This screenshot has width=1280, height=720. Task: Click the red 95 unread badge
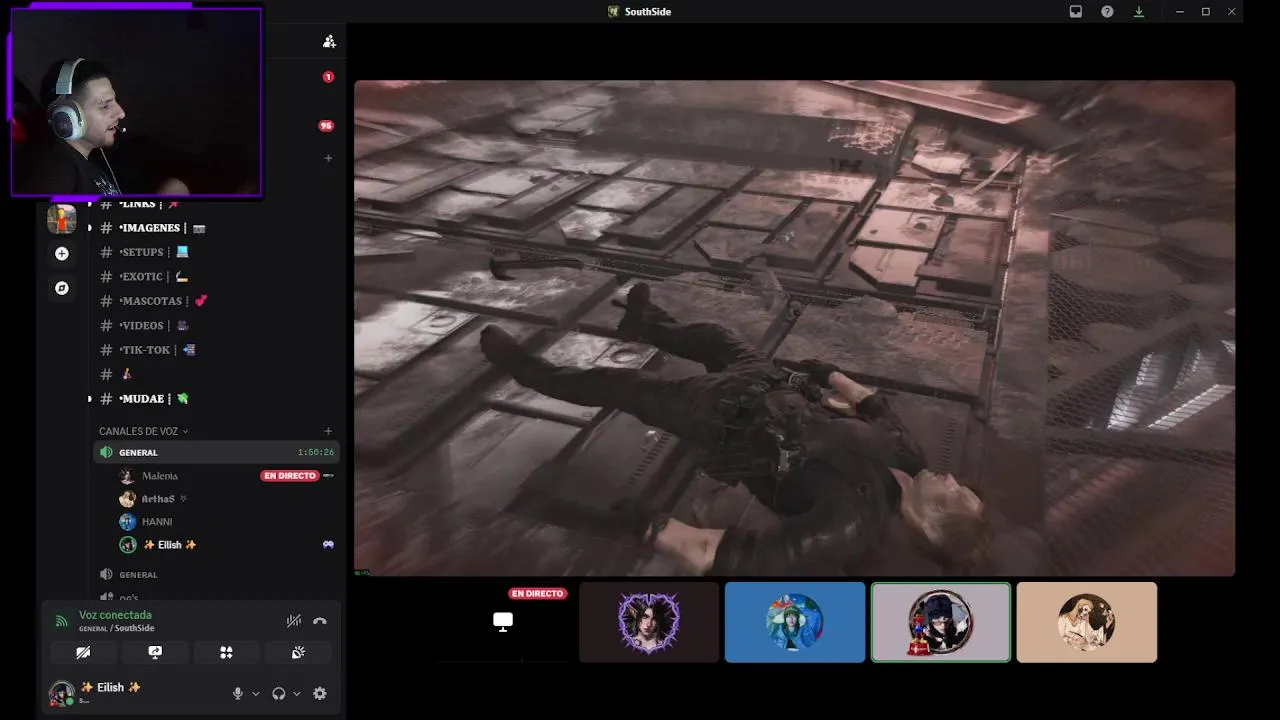(x=326, y=126)
